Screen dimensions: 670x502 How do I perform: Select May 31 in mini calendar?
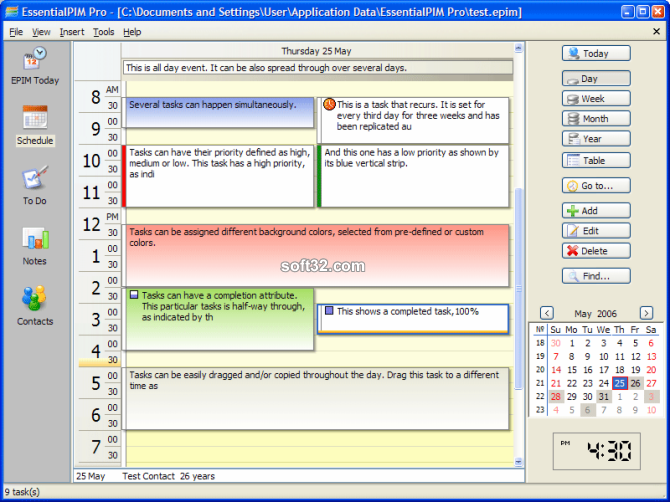tap(603, 396)
